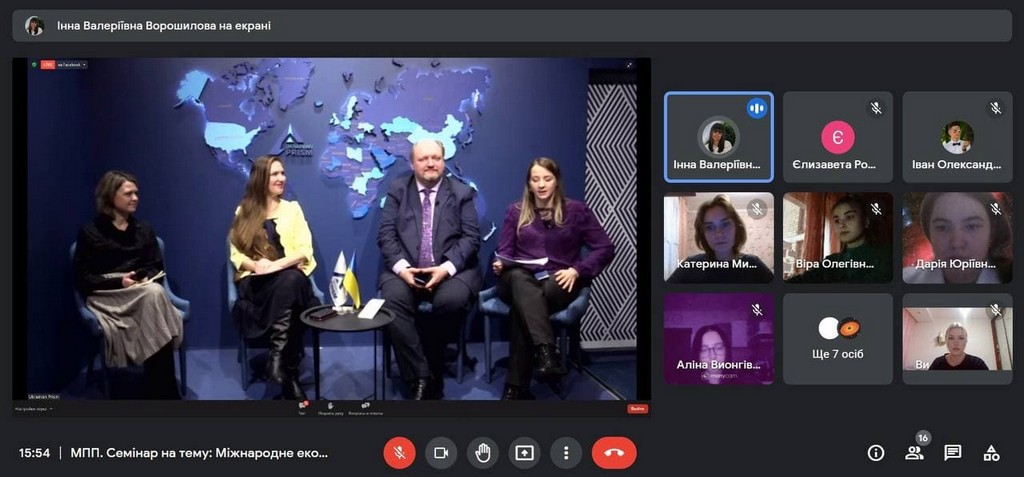
Task: Show the participants list with 16 people
Action: [914, 453]
